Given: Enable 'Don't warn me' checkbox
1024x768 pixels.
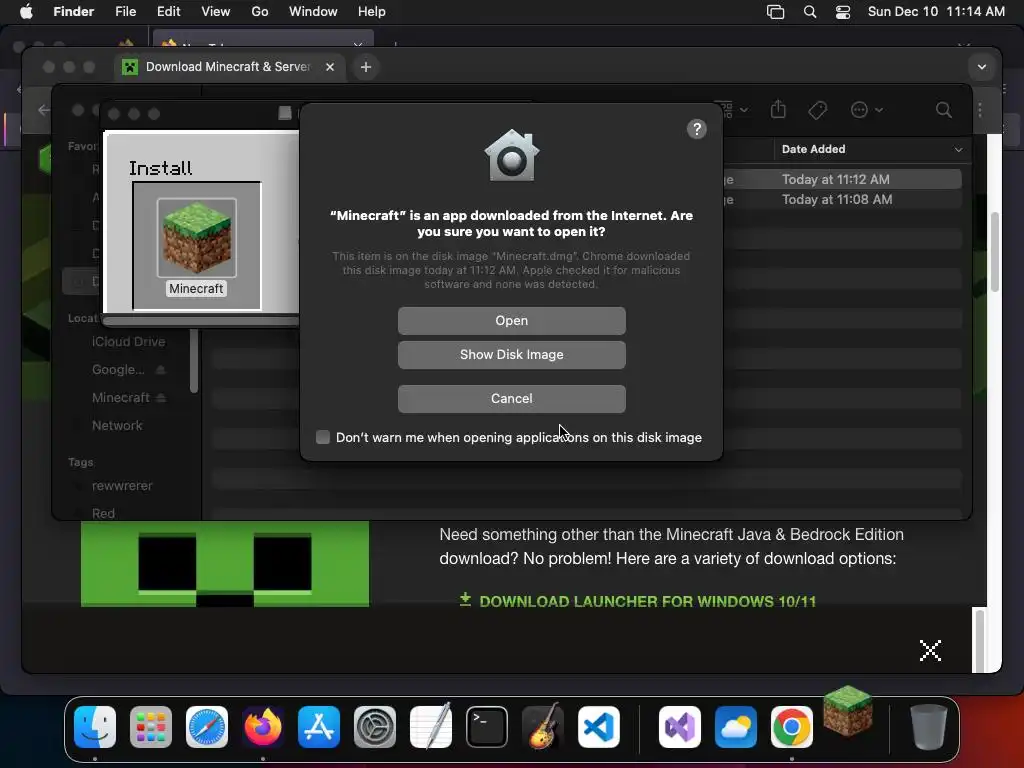Looking at the screenshot, I should (x=323, y=437).
